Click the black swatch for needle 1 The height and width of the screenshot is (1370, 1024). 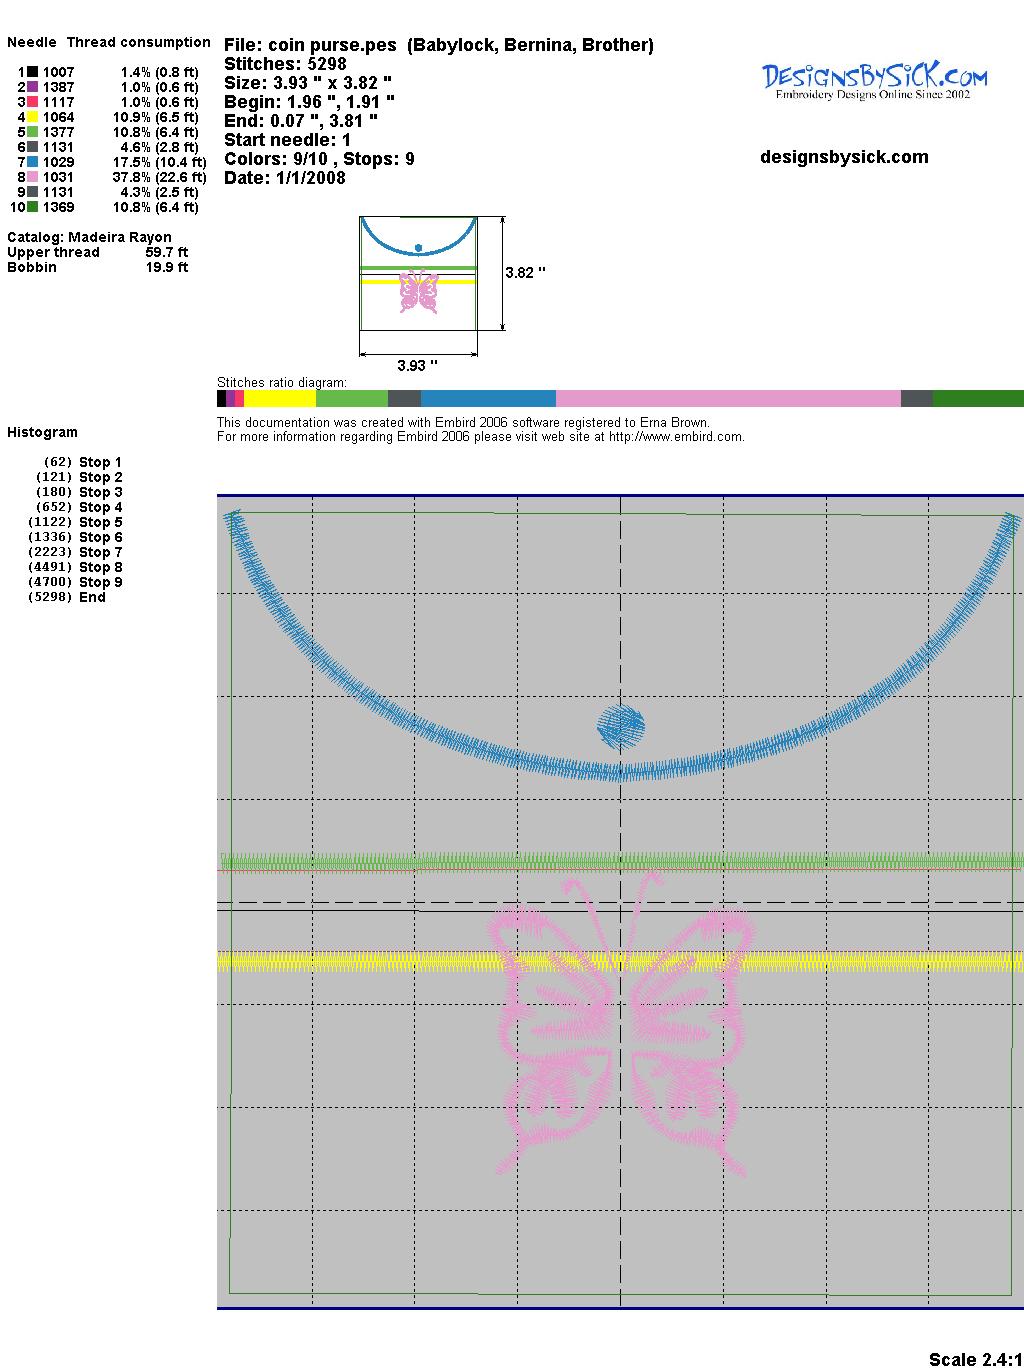coord(33,72)
